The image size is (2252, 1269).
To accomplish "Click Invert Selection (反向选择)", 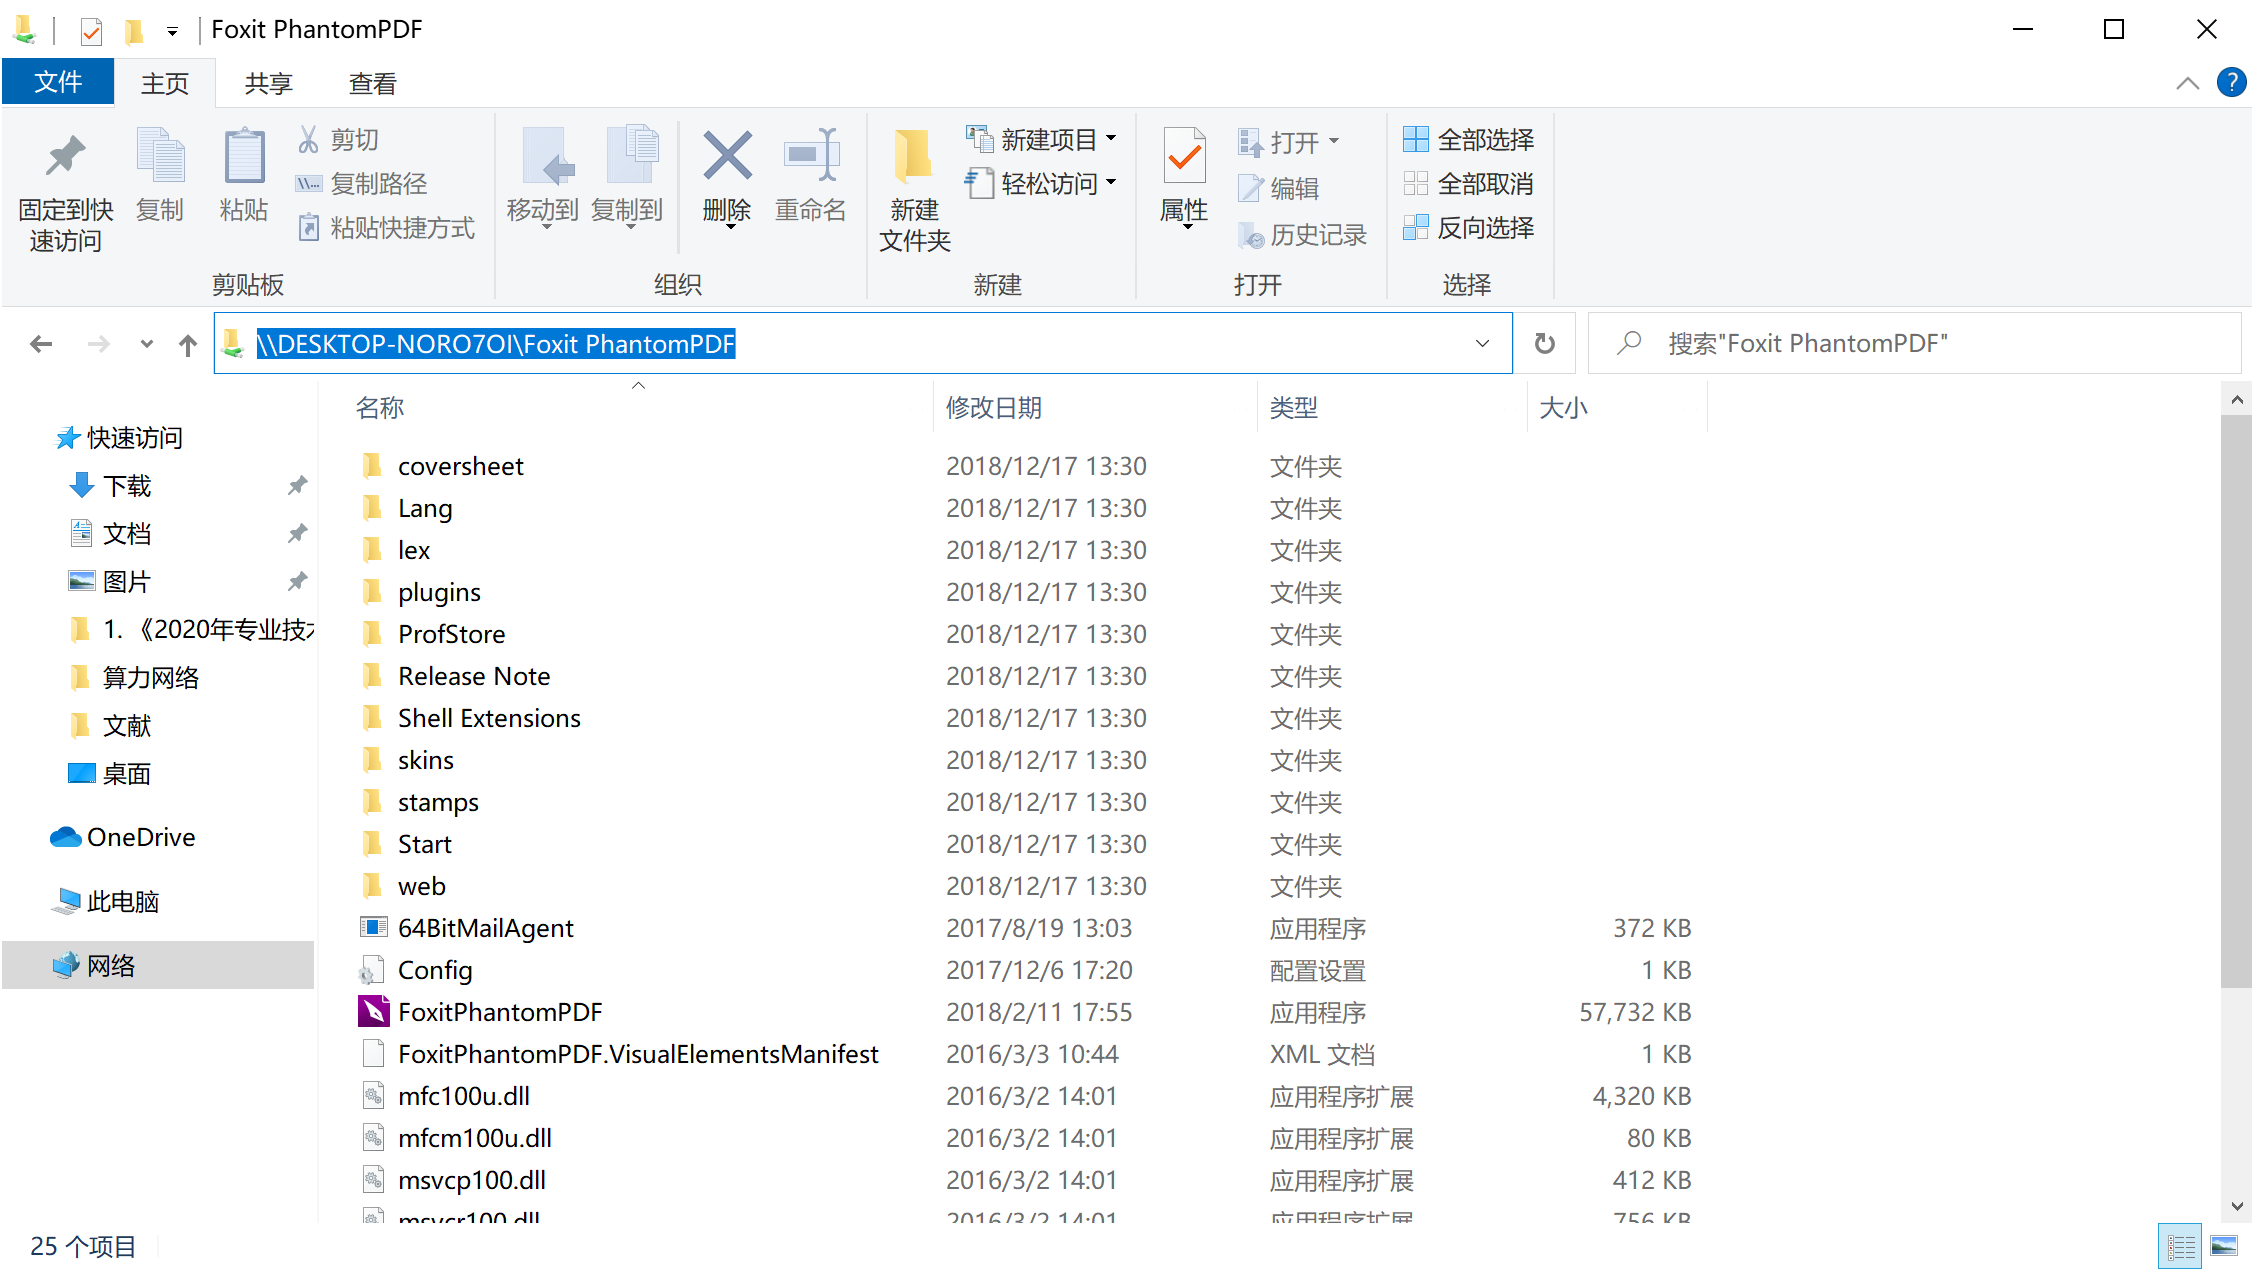I will point(1468,228).
